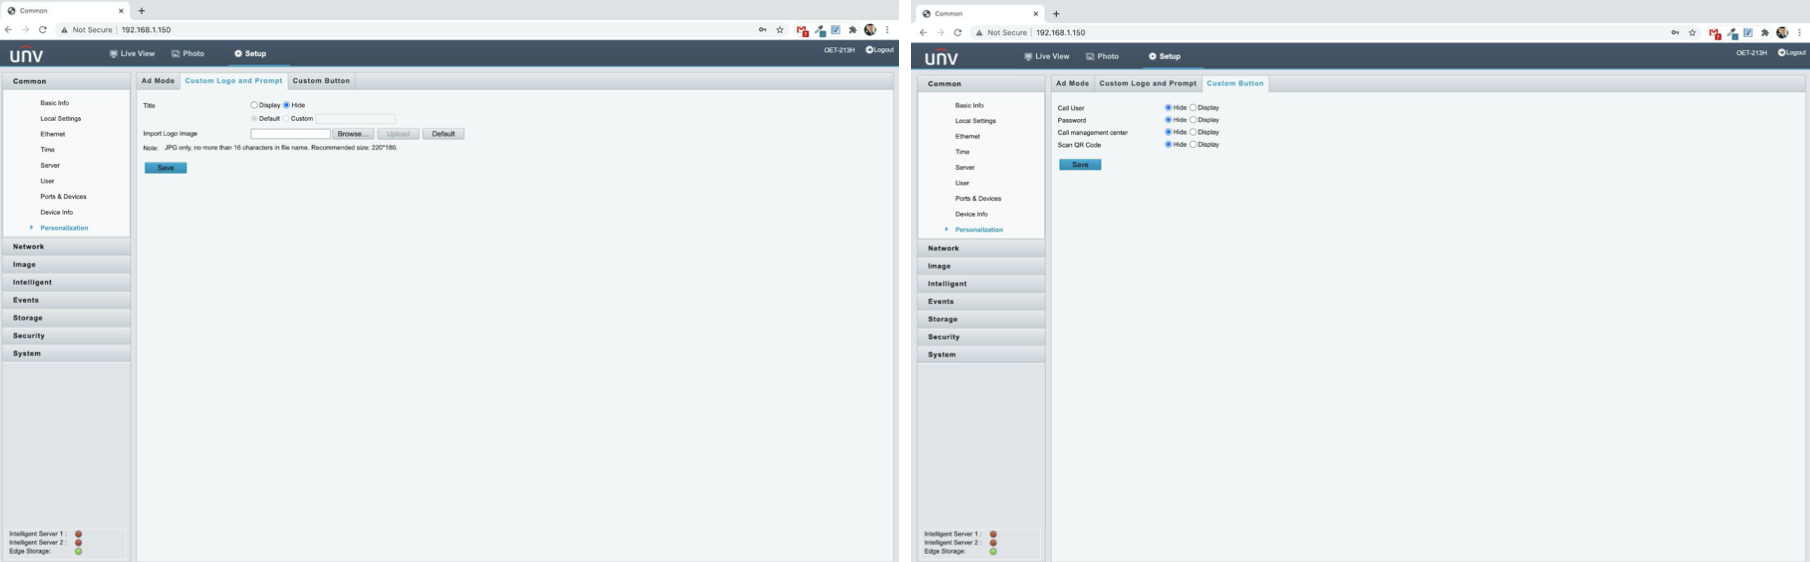Open User in Custom Logo window sidebar

coord(47,181)
